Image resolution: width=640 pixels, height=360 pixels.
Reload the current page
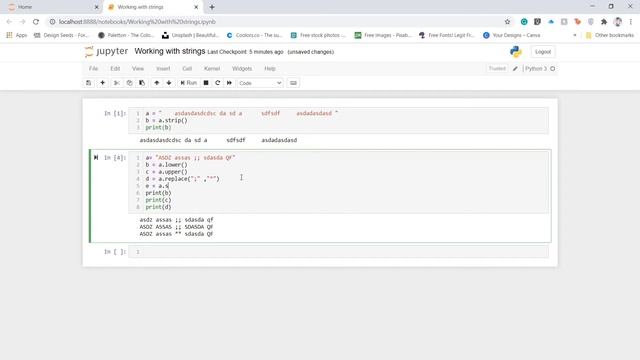click(x=36, y=22)
